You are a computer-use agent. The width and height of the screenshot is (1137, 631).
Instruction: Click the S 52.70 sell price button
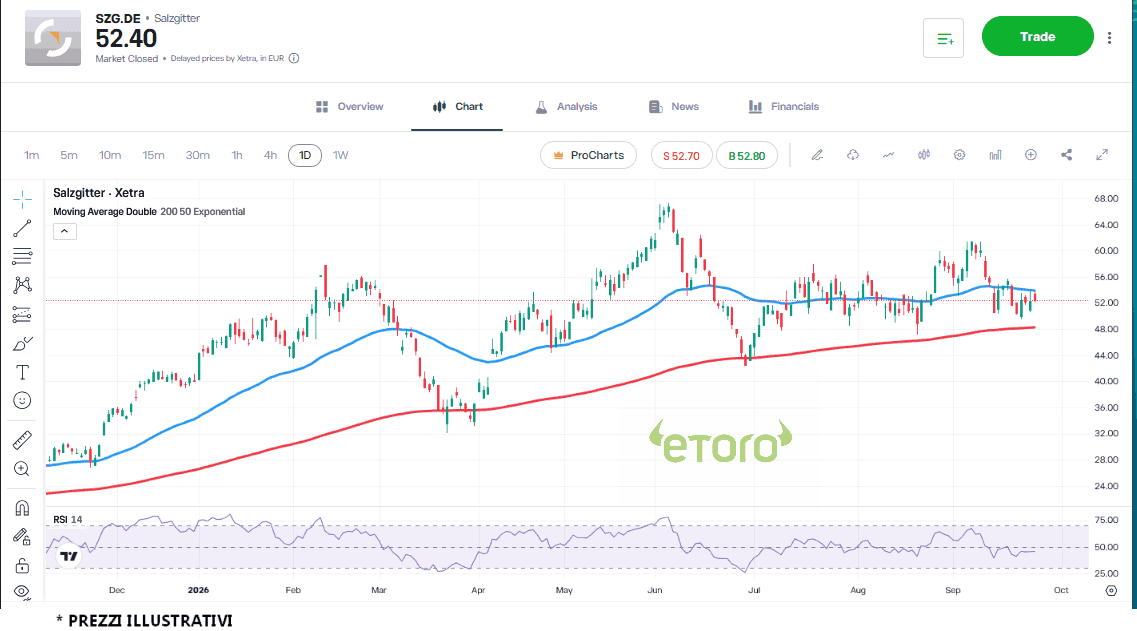[x=681, y=155]
